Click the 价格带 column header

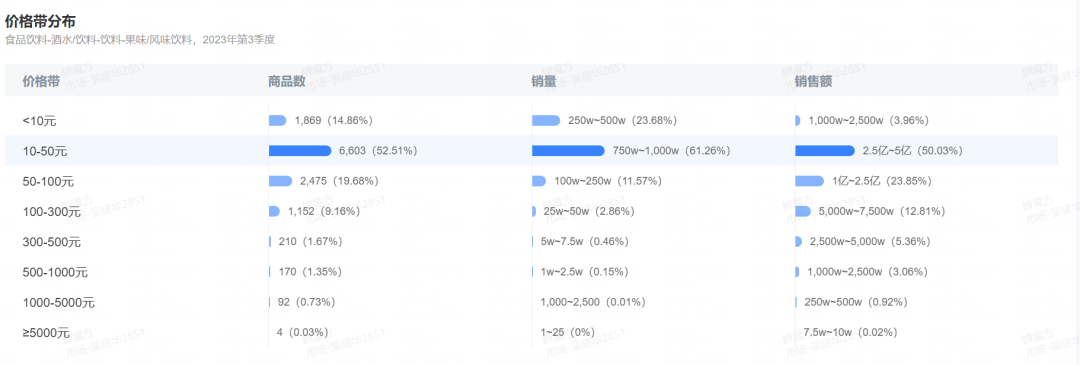pyautogui.click(x=41, y=81)
